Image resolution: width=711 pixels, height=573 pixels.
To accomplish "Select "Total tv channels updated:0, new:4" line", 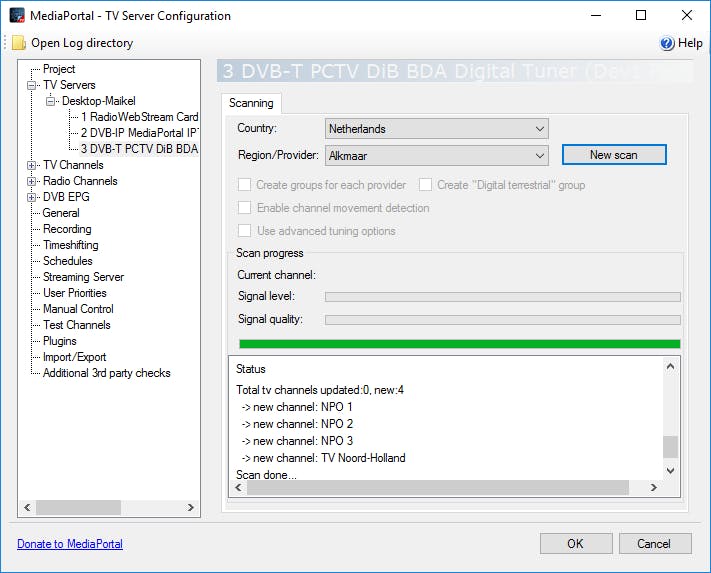I will [320, 390].
